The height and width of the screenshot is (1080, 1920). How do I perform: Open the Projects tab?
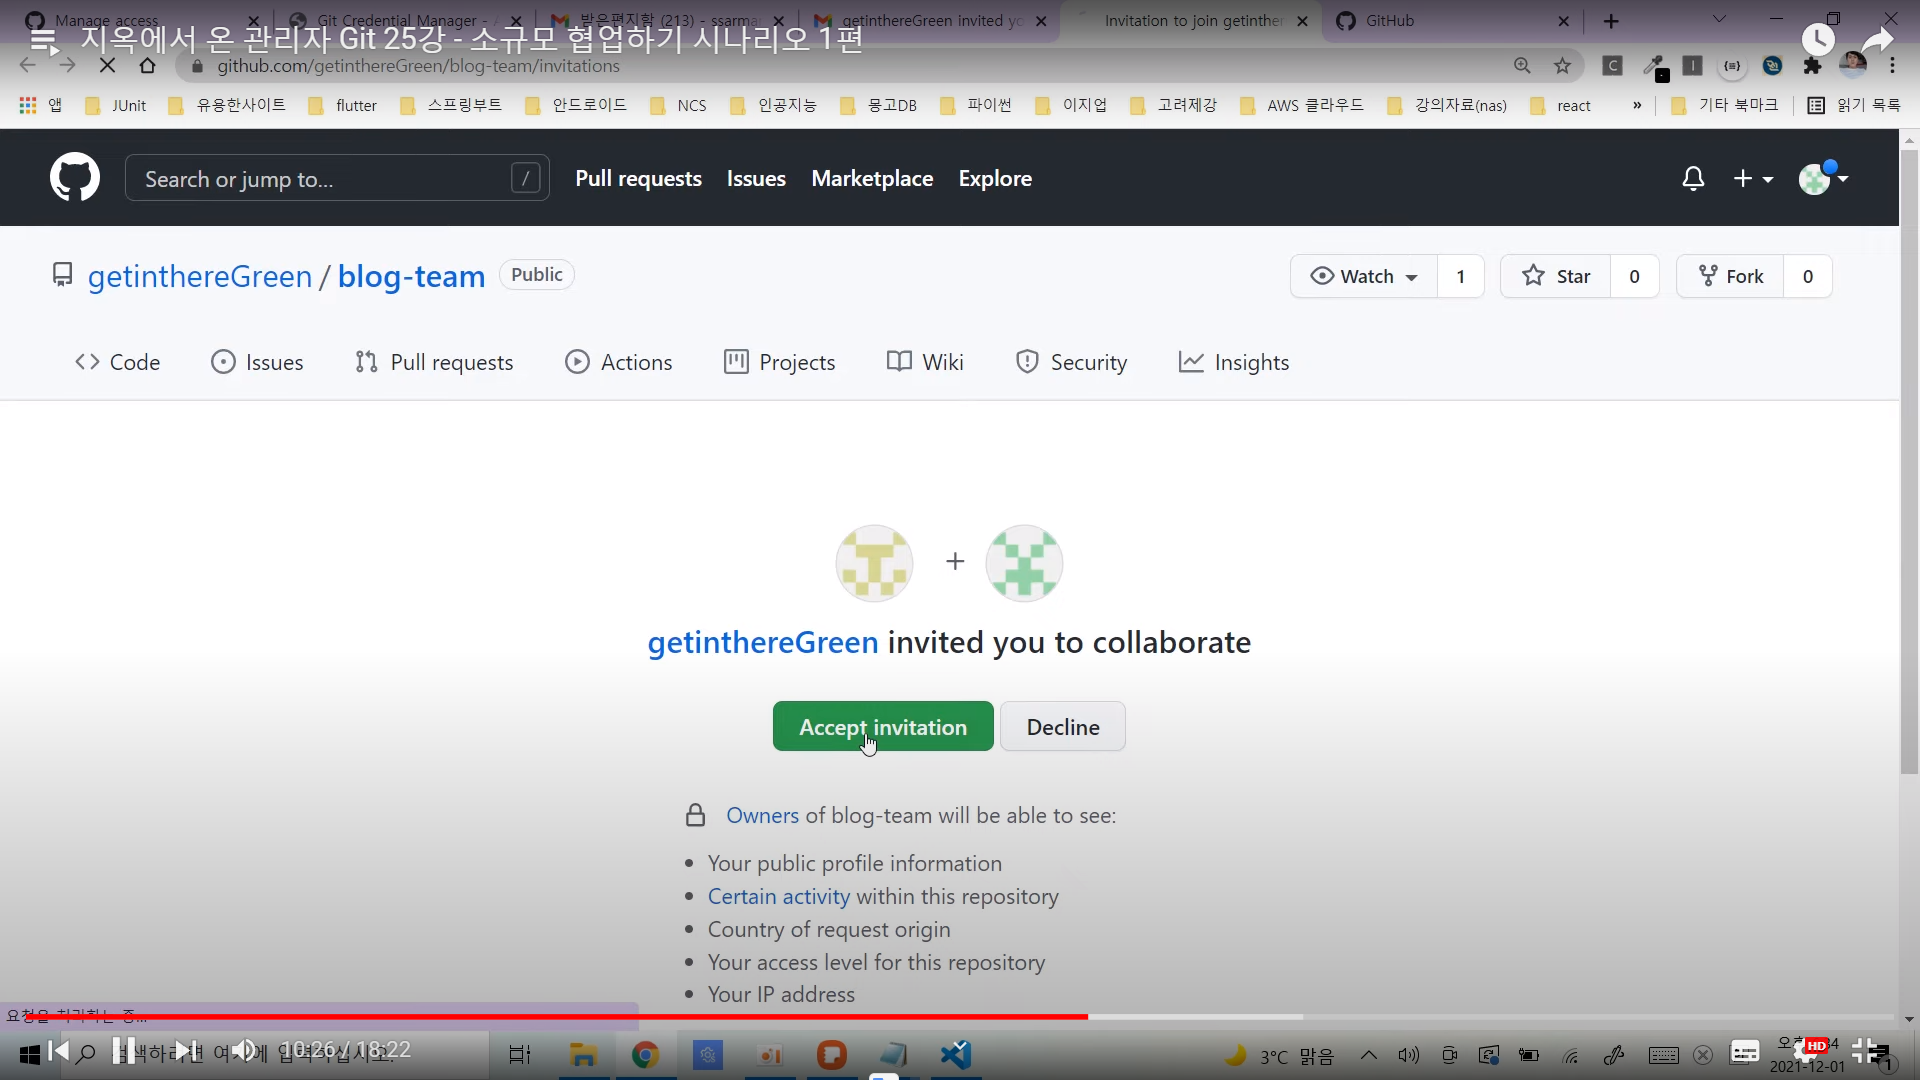780,362
